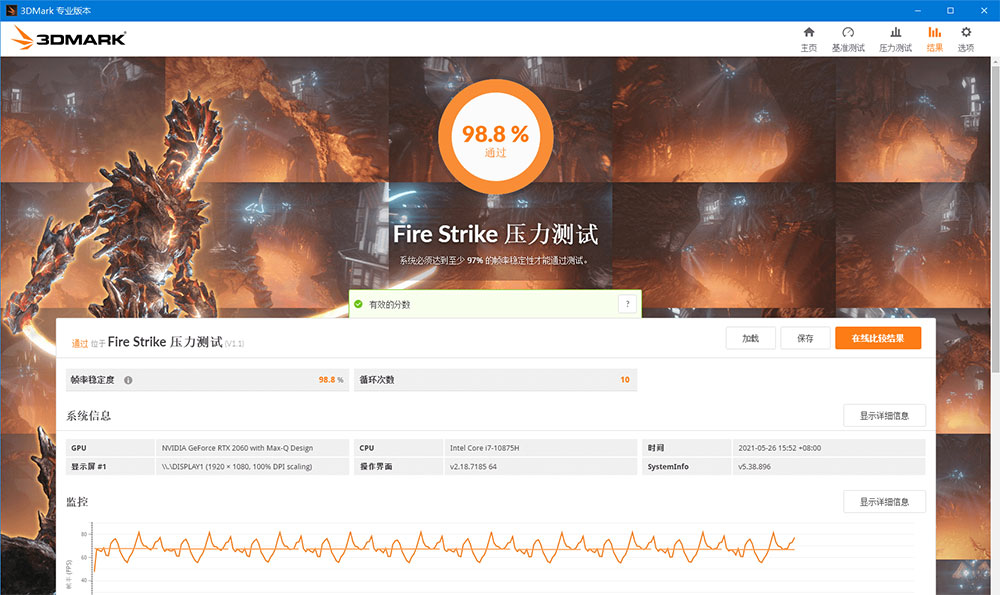Click the 保存 save button

[805, 338]
